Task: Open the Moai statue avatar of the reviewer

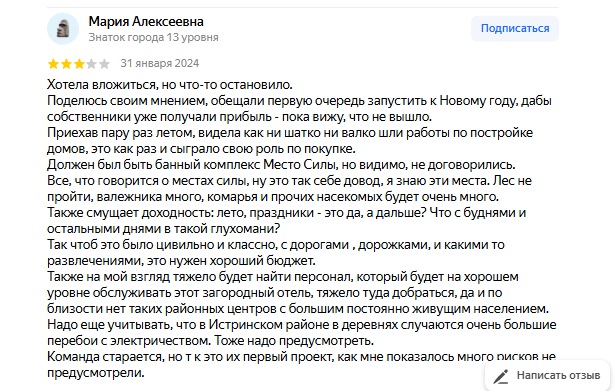Action: (x=63, y=29)
